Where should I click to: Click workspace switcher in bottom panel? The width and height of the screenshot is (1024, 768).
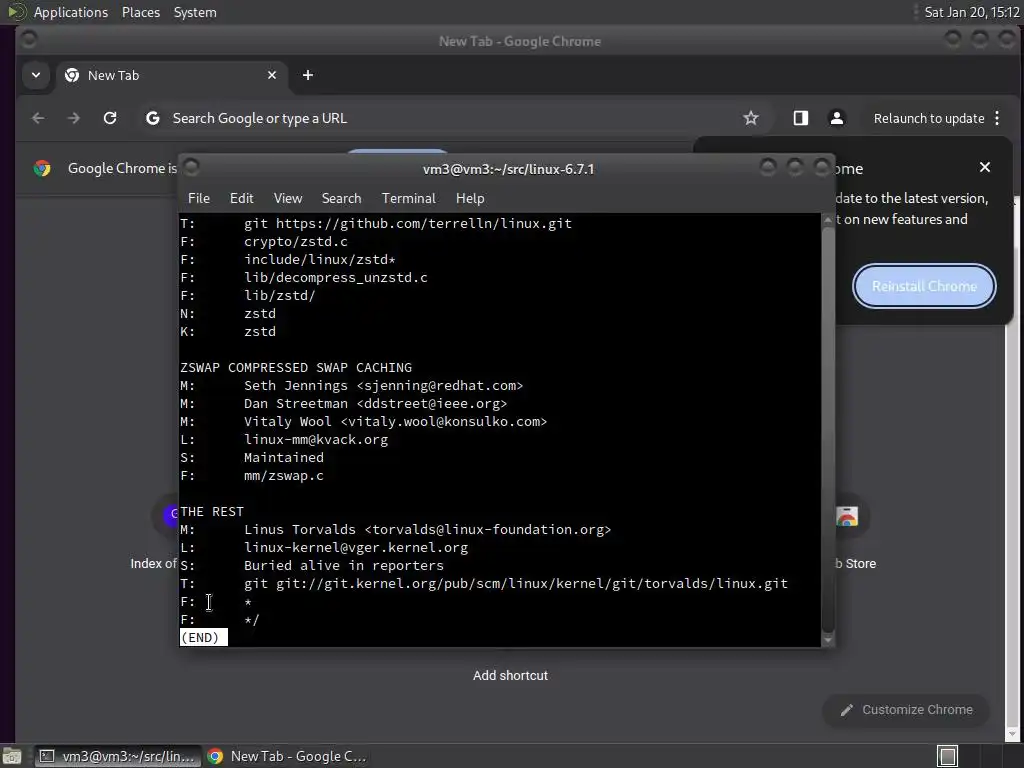947,756
